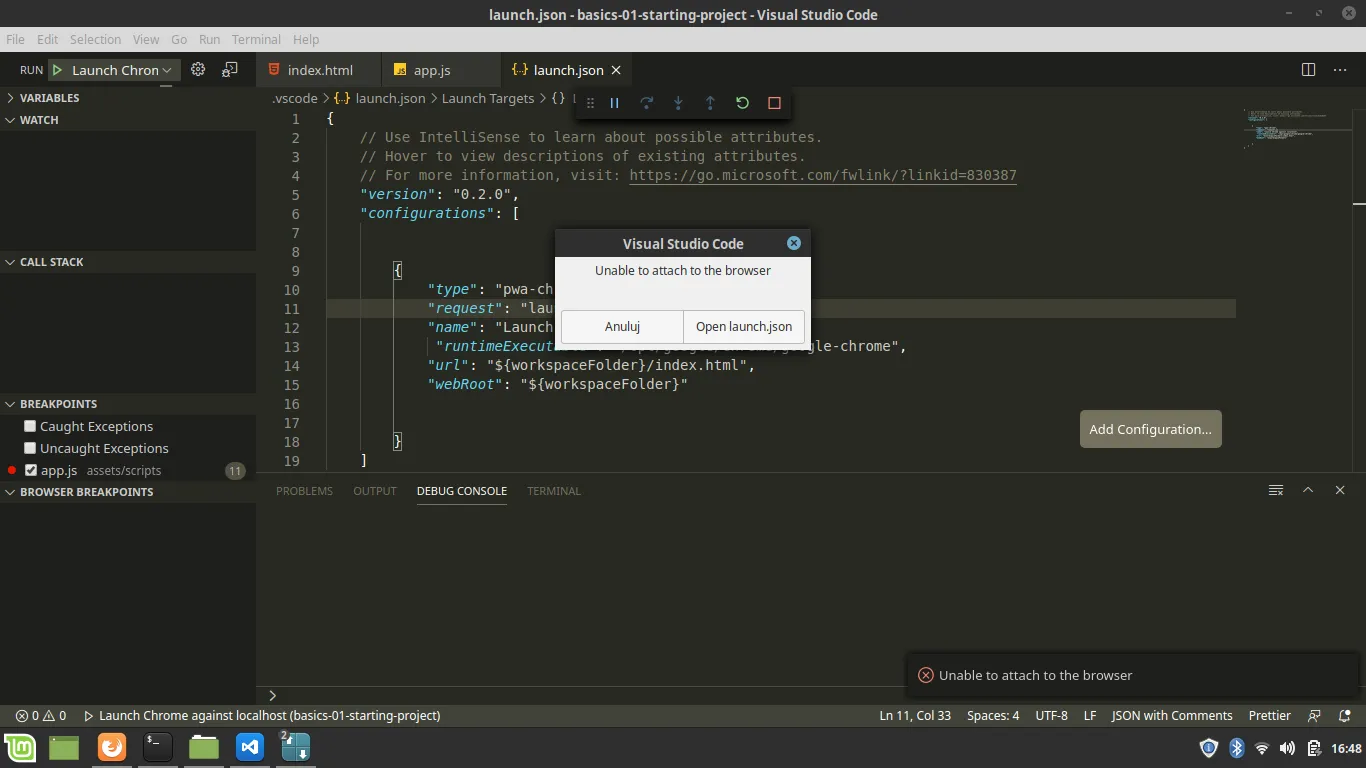
Task: Switch to the Terminal panel tab
Action: (x=554, y=491)
